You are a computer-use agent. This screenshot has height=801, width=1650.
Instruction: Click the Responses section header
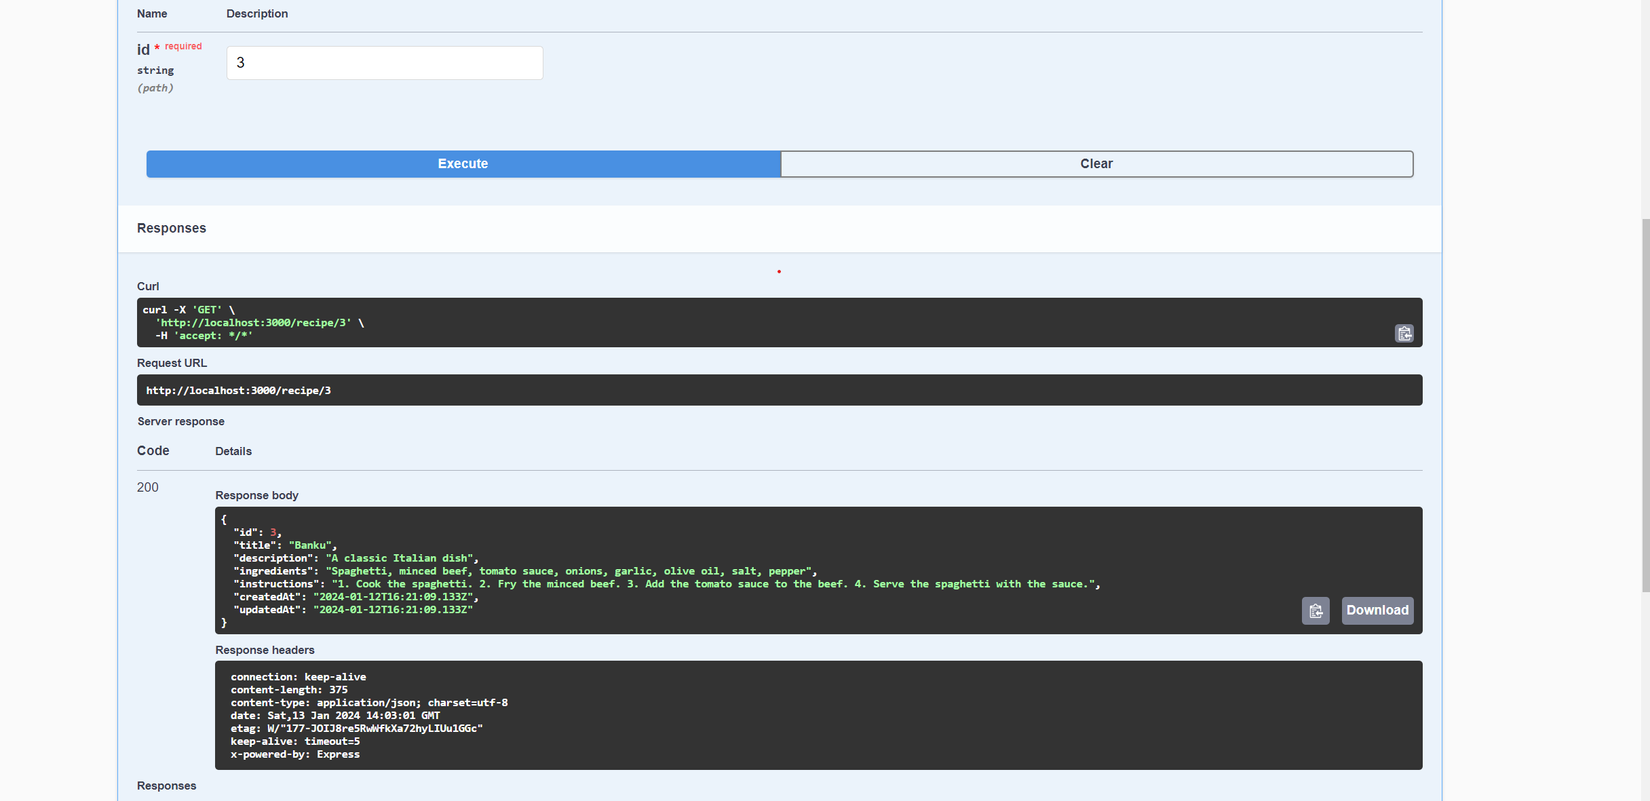[x=171, y=228]
